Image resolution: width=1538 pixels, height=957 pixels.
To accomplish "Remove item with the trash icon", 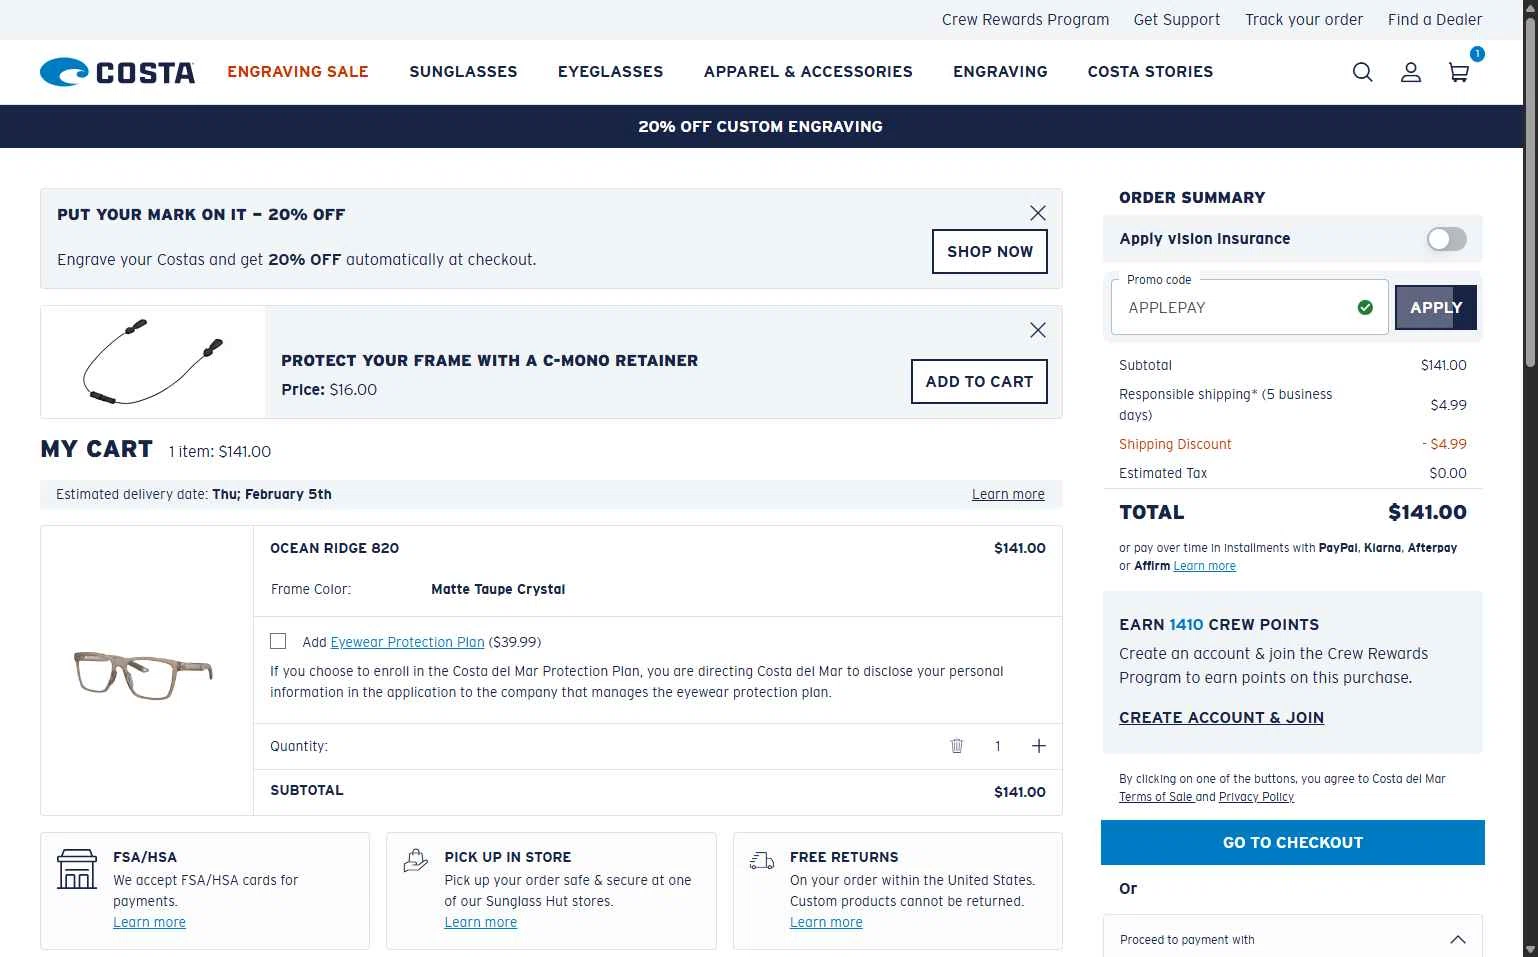I will point(956,746).
